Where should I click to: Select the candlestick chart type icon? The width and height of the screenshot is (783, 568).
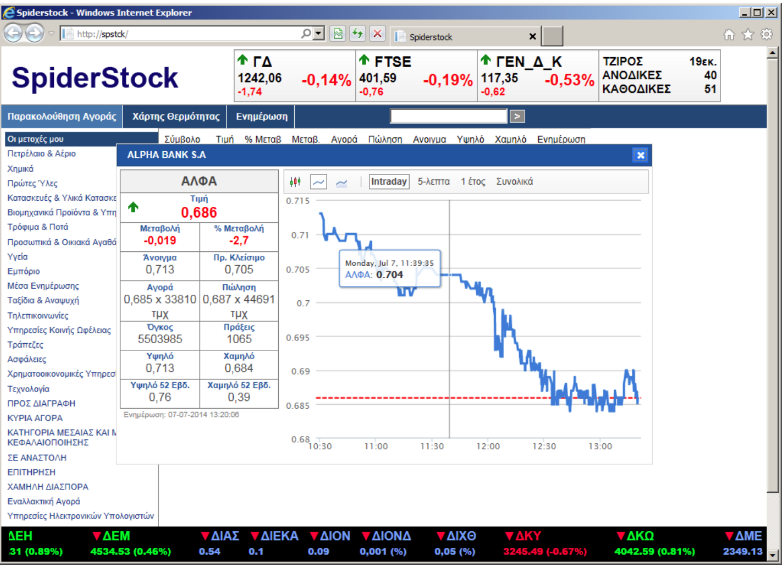[295, 182]
